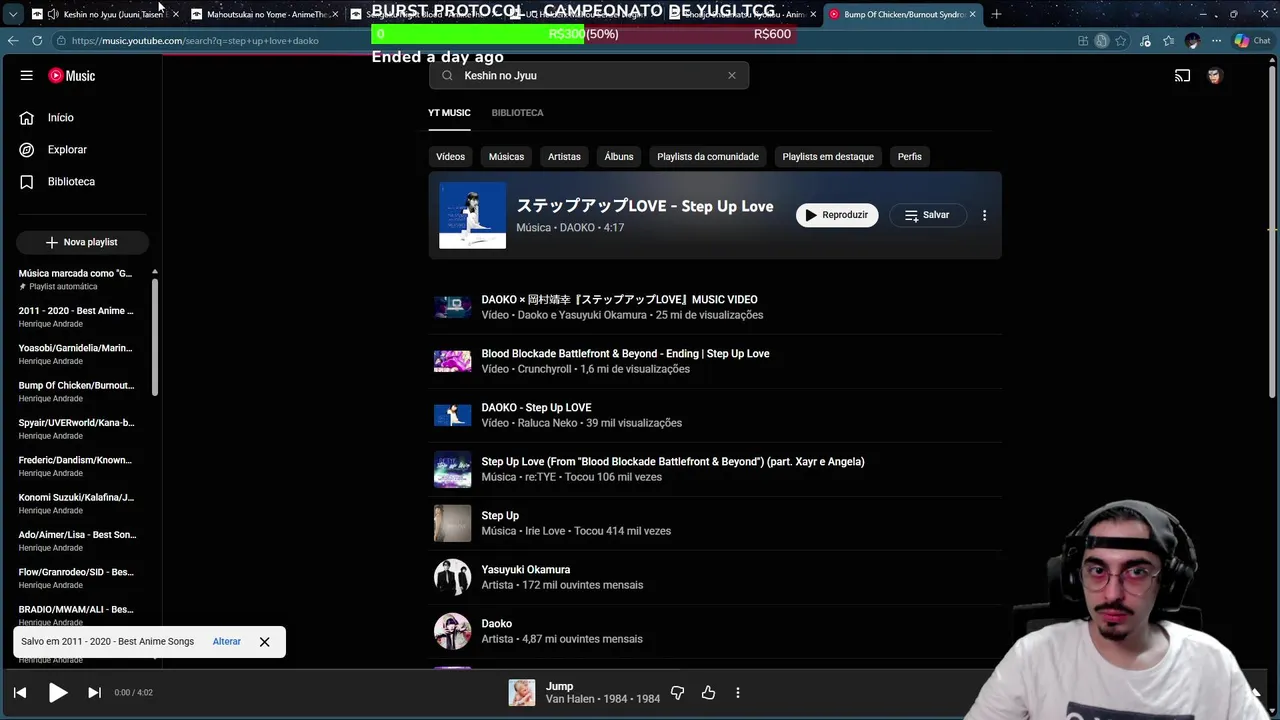Like the song Jump

708,692
